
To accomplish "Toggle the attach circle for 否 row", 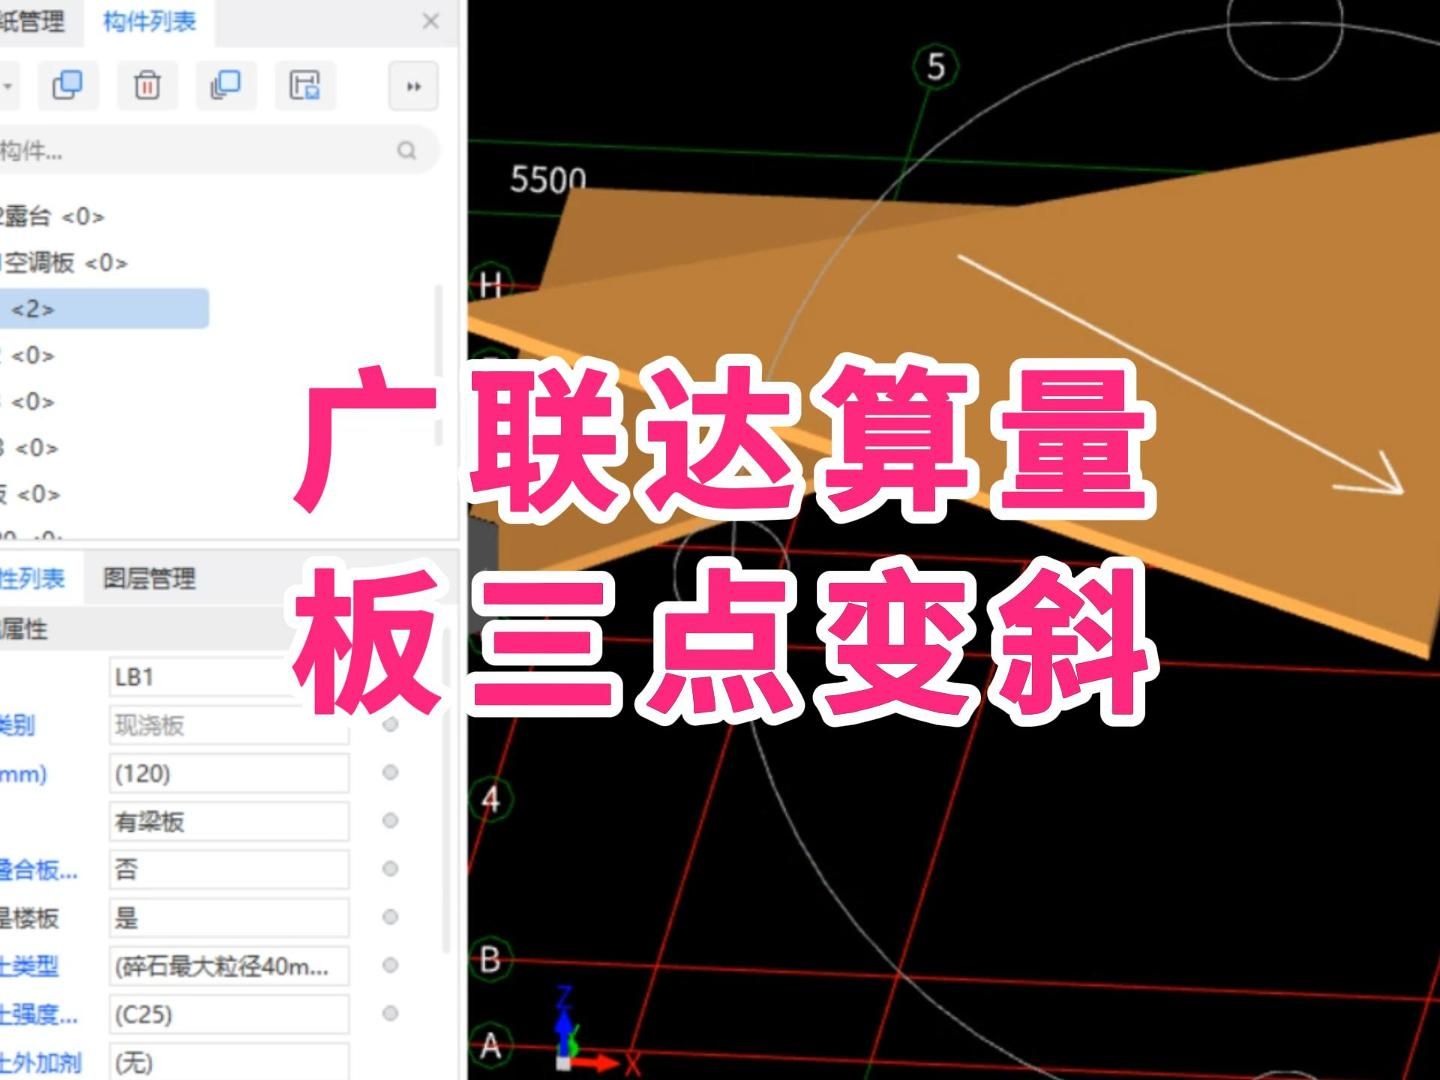I will [x=390, y=868].
